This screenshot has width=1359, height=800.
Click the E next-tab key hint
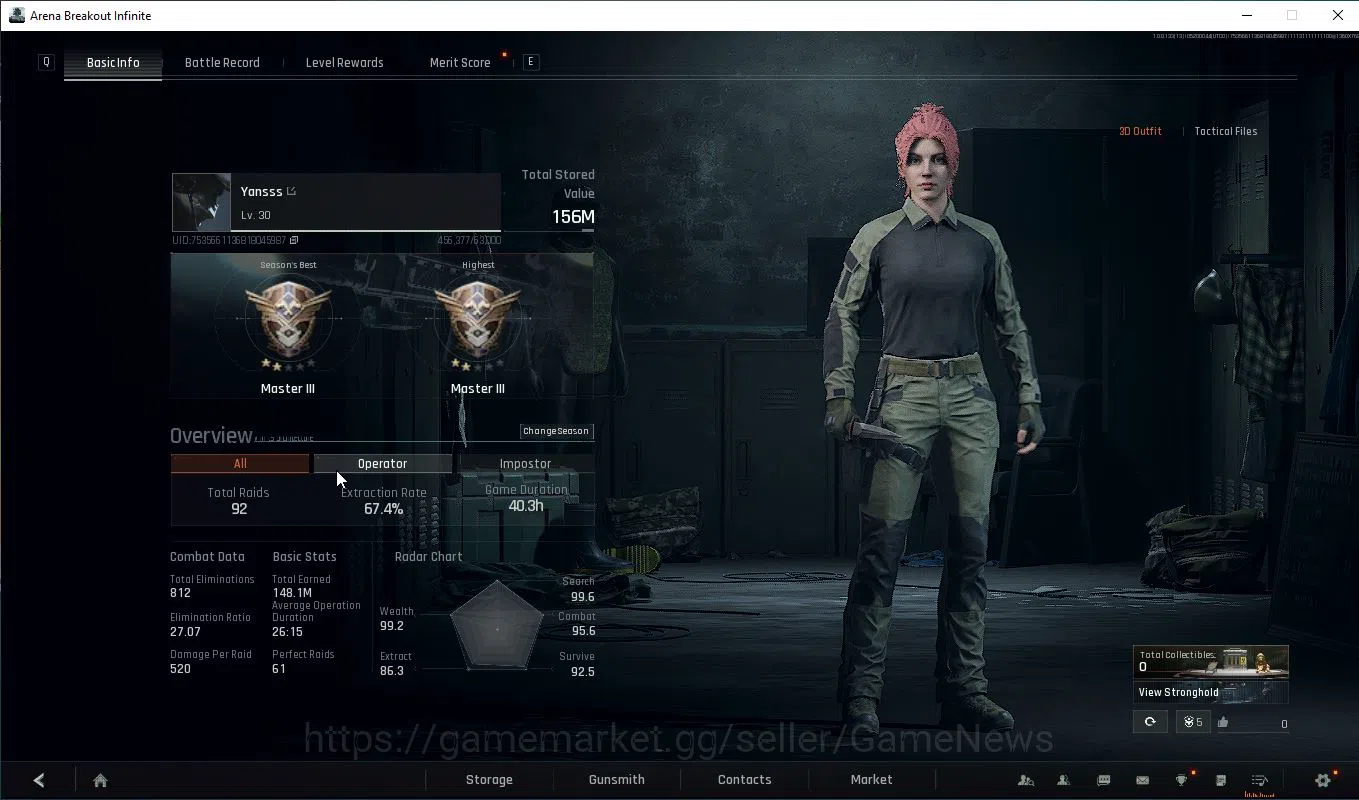[x=531, y=62]
